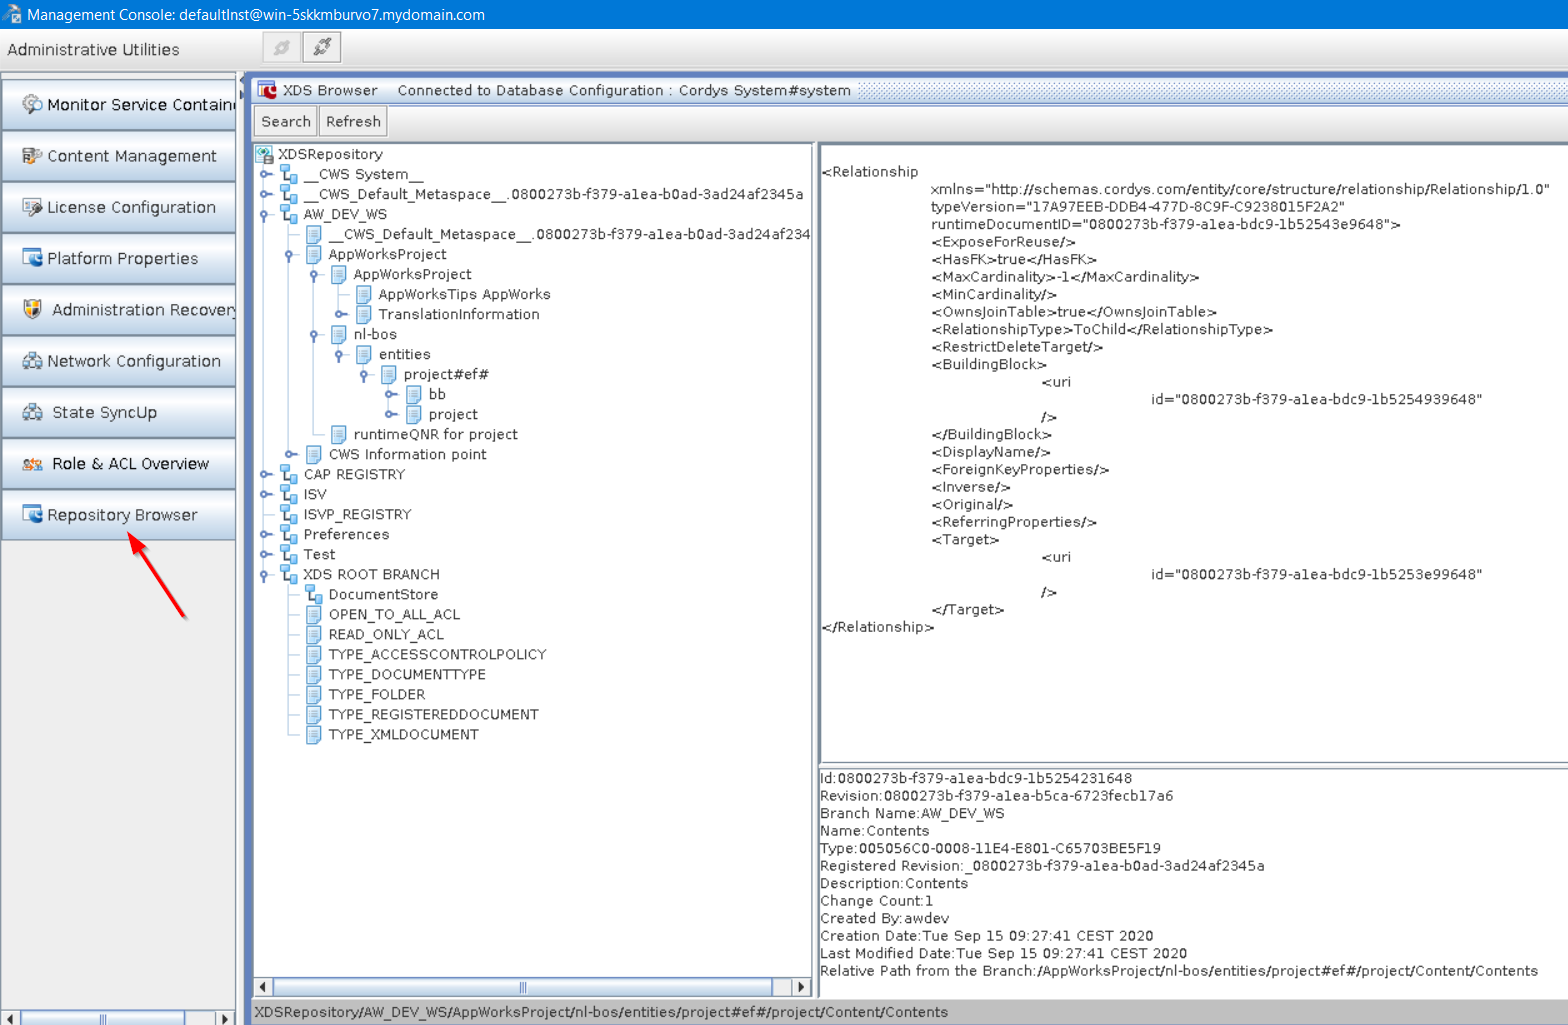Open Administration Recovery from sidebar
The height and width of the screenshot is (1025, 1568).
tap(118, 309)
